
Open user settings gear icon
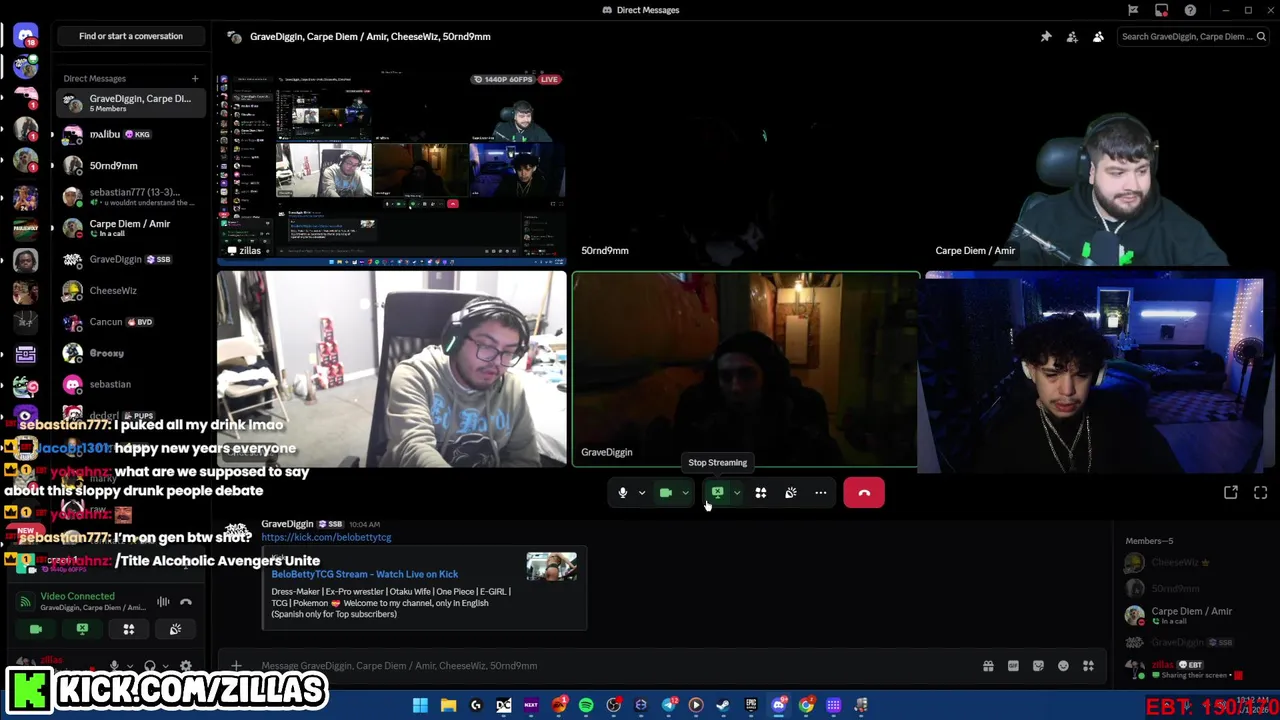pyautogui.click(x=186, y=666)
